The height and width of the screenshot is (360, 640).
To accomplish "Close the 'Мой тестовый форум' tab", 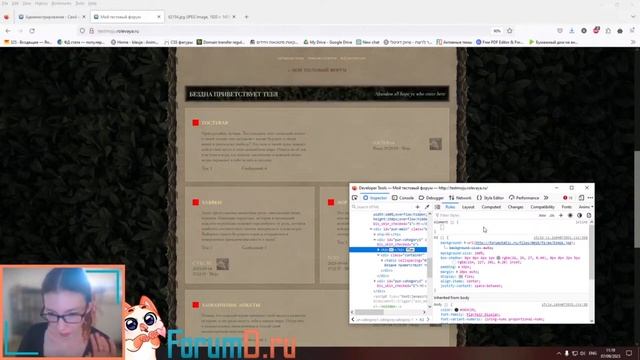I will tap(159, 17).
